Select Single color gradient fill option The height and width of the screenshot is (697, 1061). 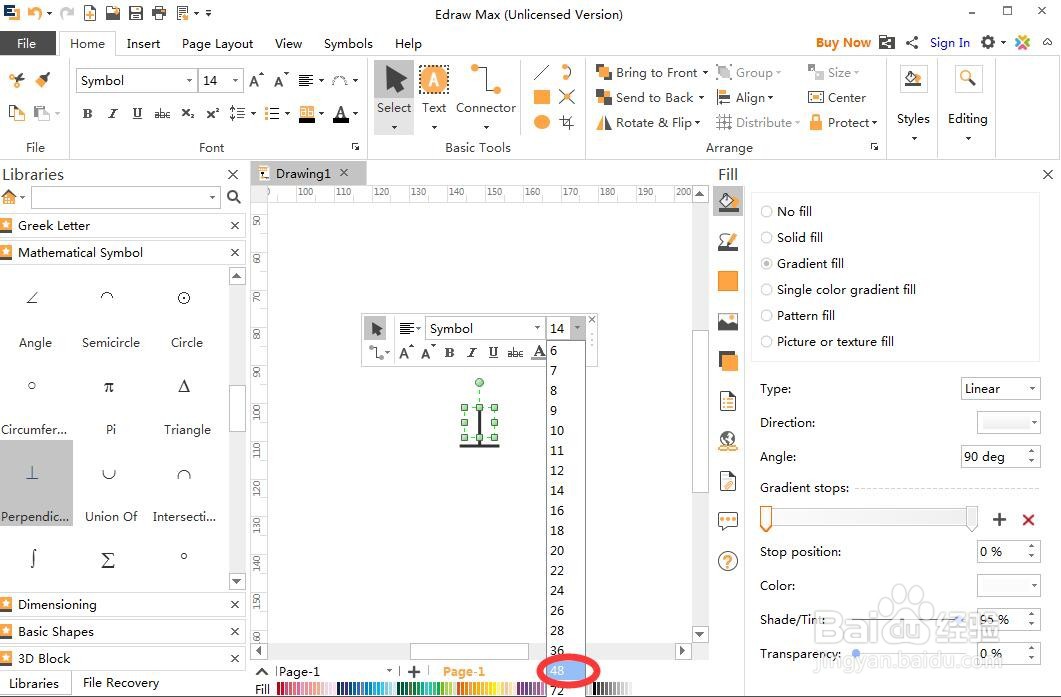[x=838, y=290]
